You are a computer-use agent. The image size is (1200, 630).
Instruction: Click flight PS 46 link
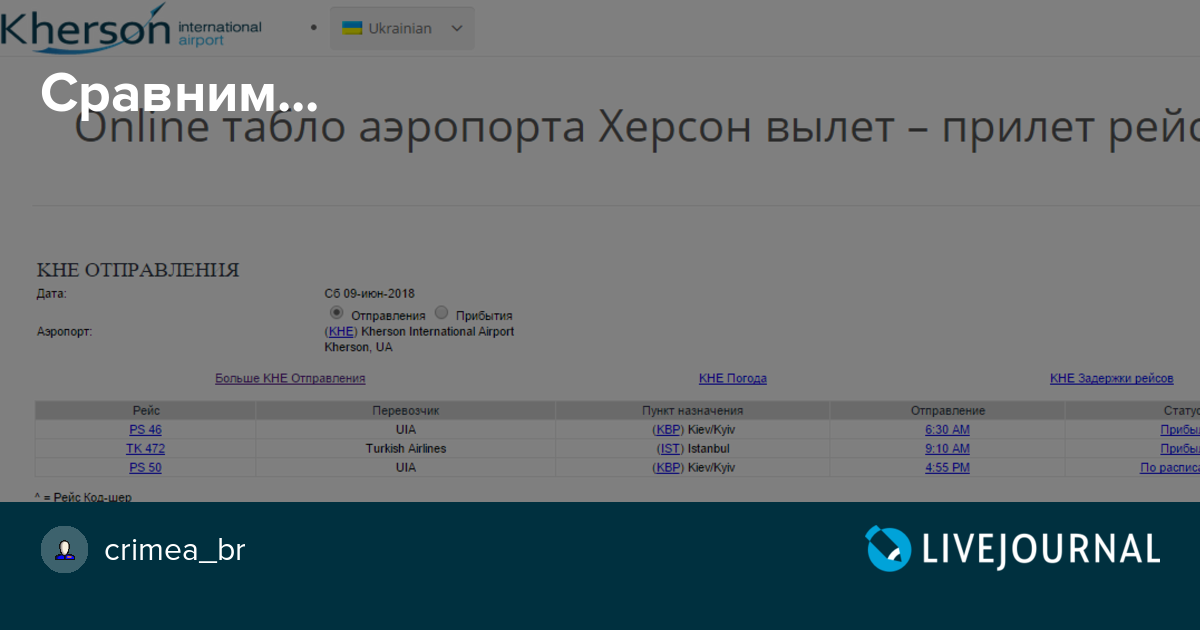(x=145, y=430)
